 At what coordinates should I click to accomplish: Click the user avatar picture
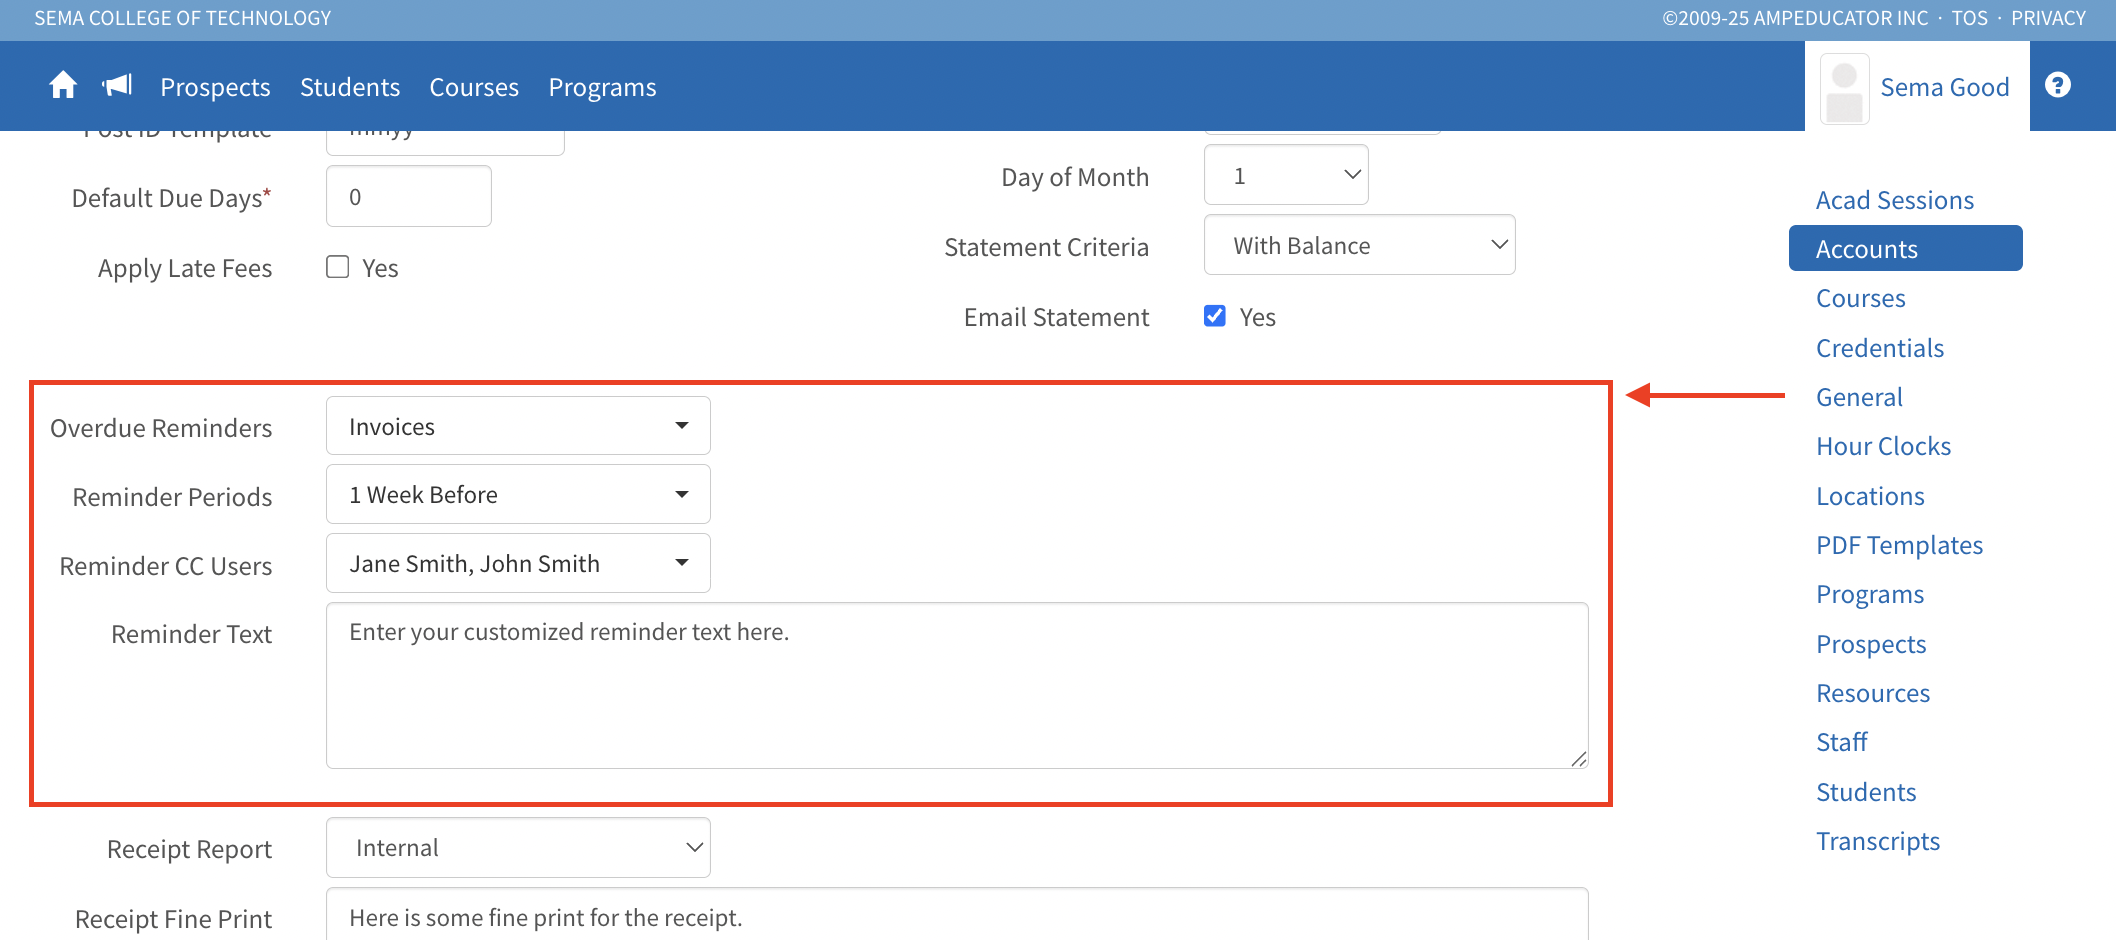point(1844,88)
